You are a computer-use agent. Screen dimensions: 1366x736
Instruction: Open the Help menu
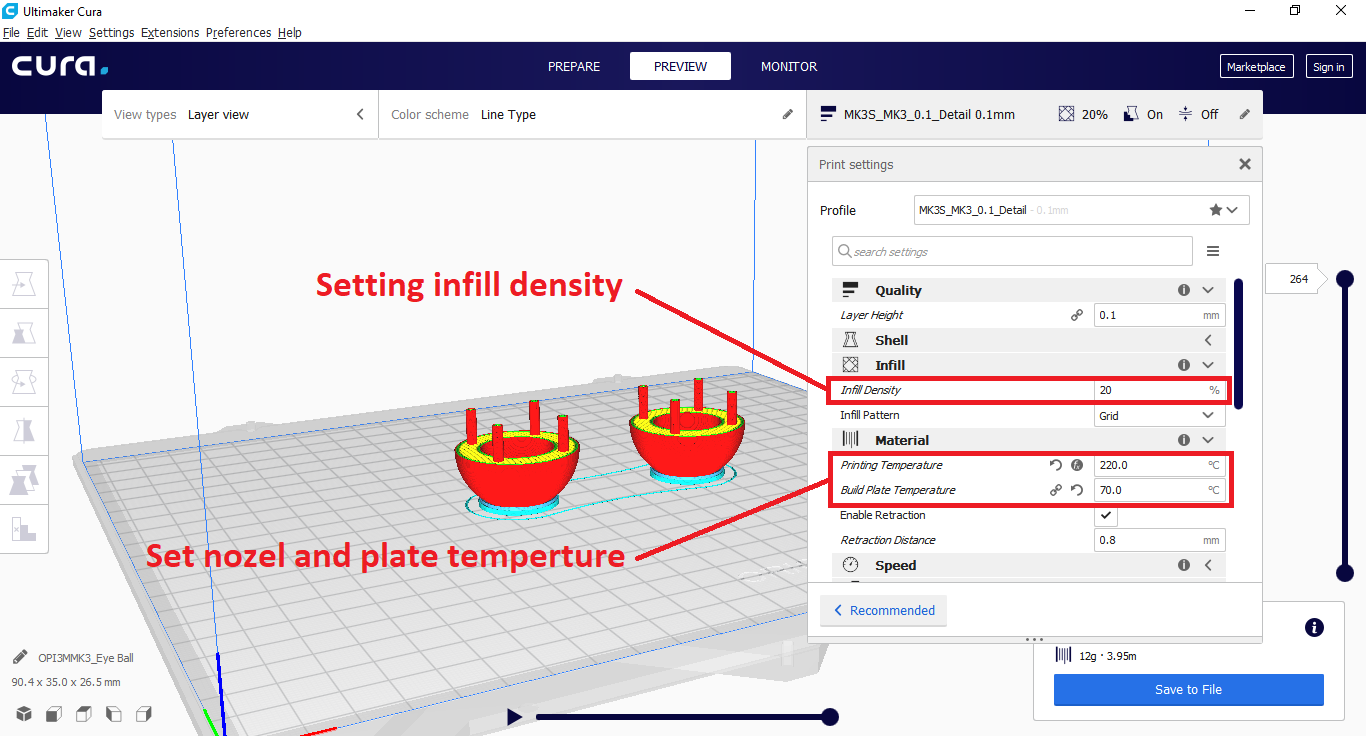[289, 32]
